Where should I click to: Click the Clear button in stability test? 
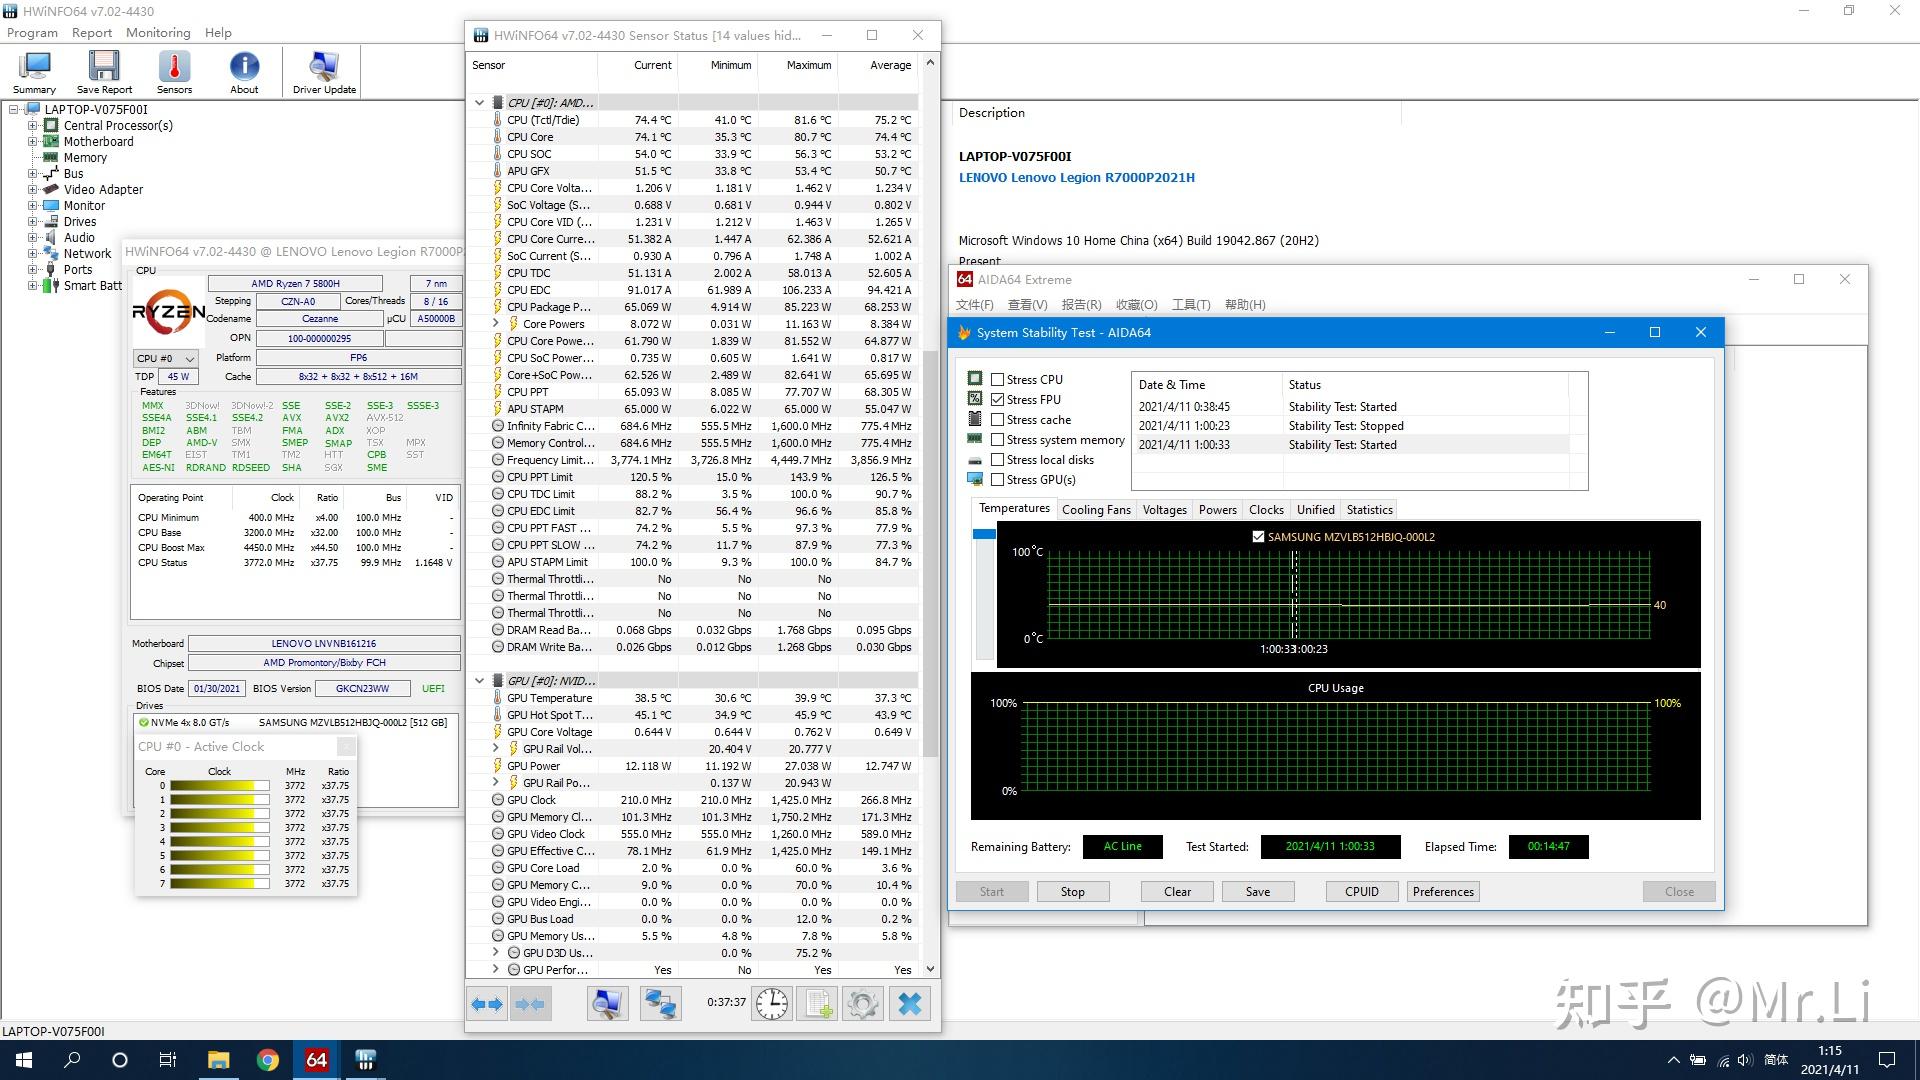click(1177, 892)
